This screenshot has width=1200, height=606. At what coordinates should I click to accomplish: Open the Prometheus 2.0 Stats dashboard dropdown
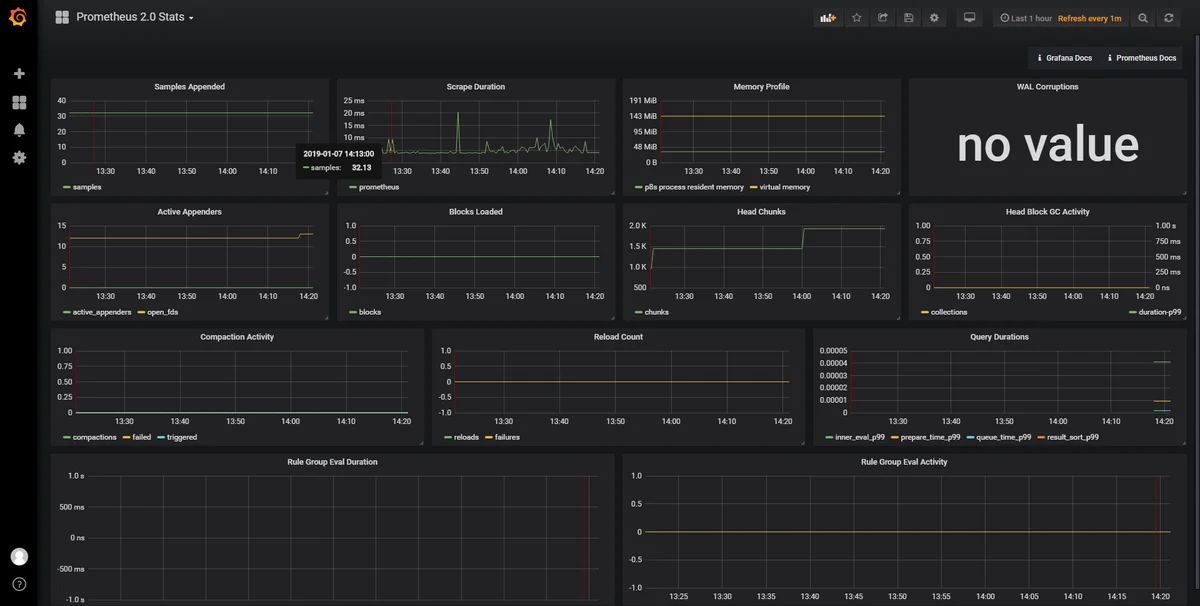125,17
